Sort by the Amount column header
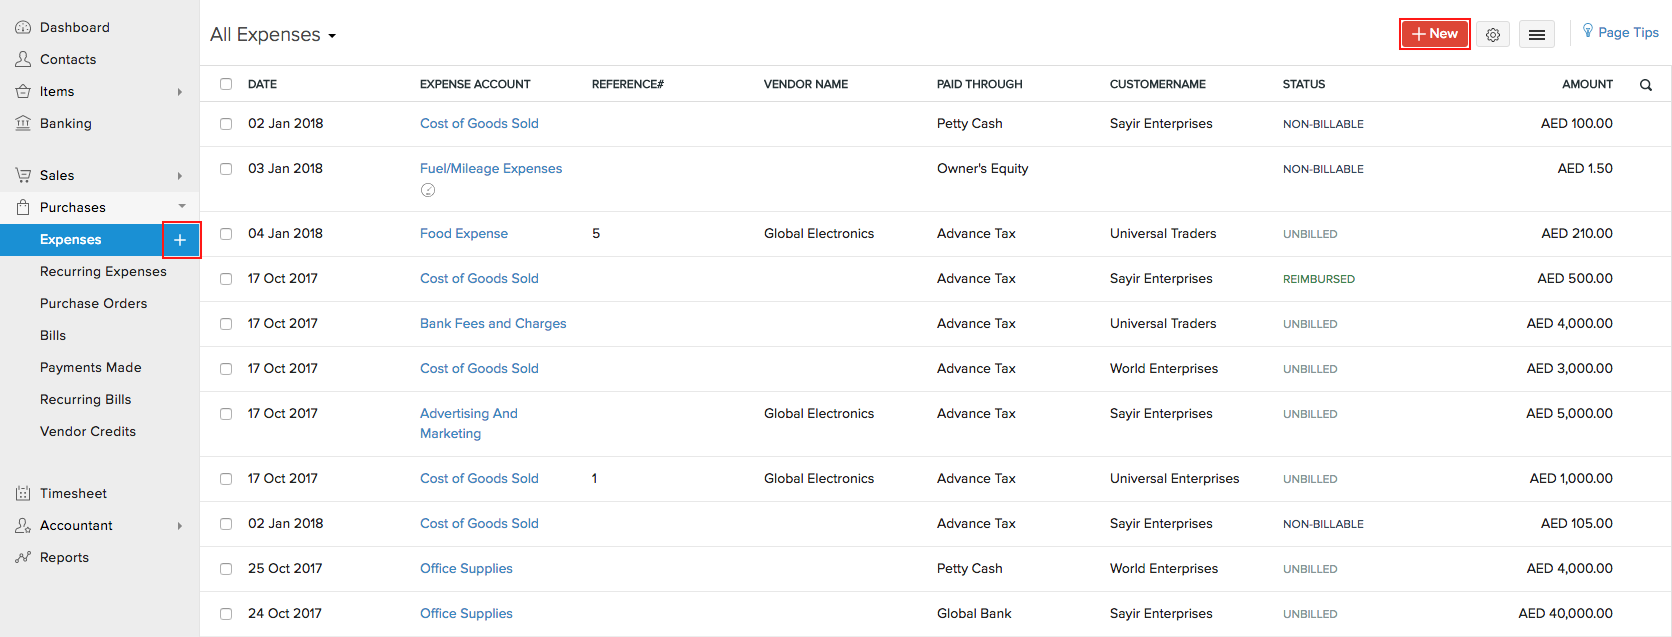 point(1587,84)
